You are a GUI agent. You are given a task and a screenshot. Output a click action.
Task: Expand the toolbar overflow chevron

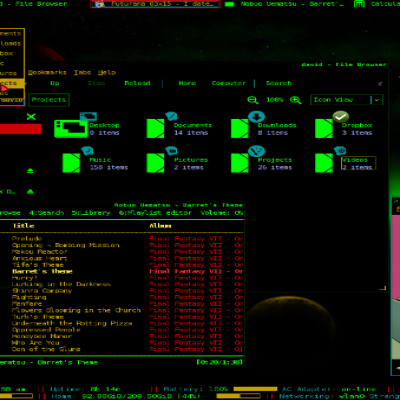click(380, 84)
